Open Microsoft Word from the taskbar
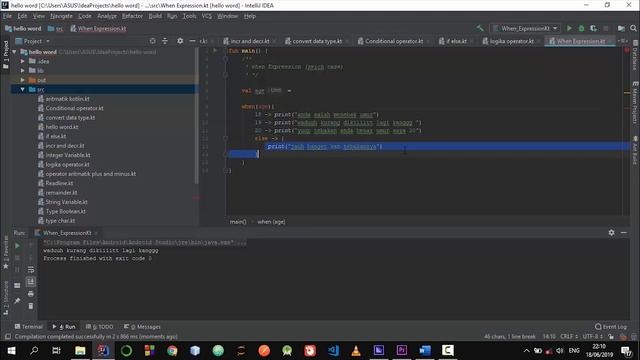 424,351
